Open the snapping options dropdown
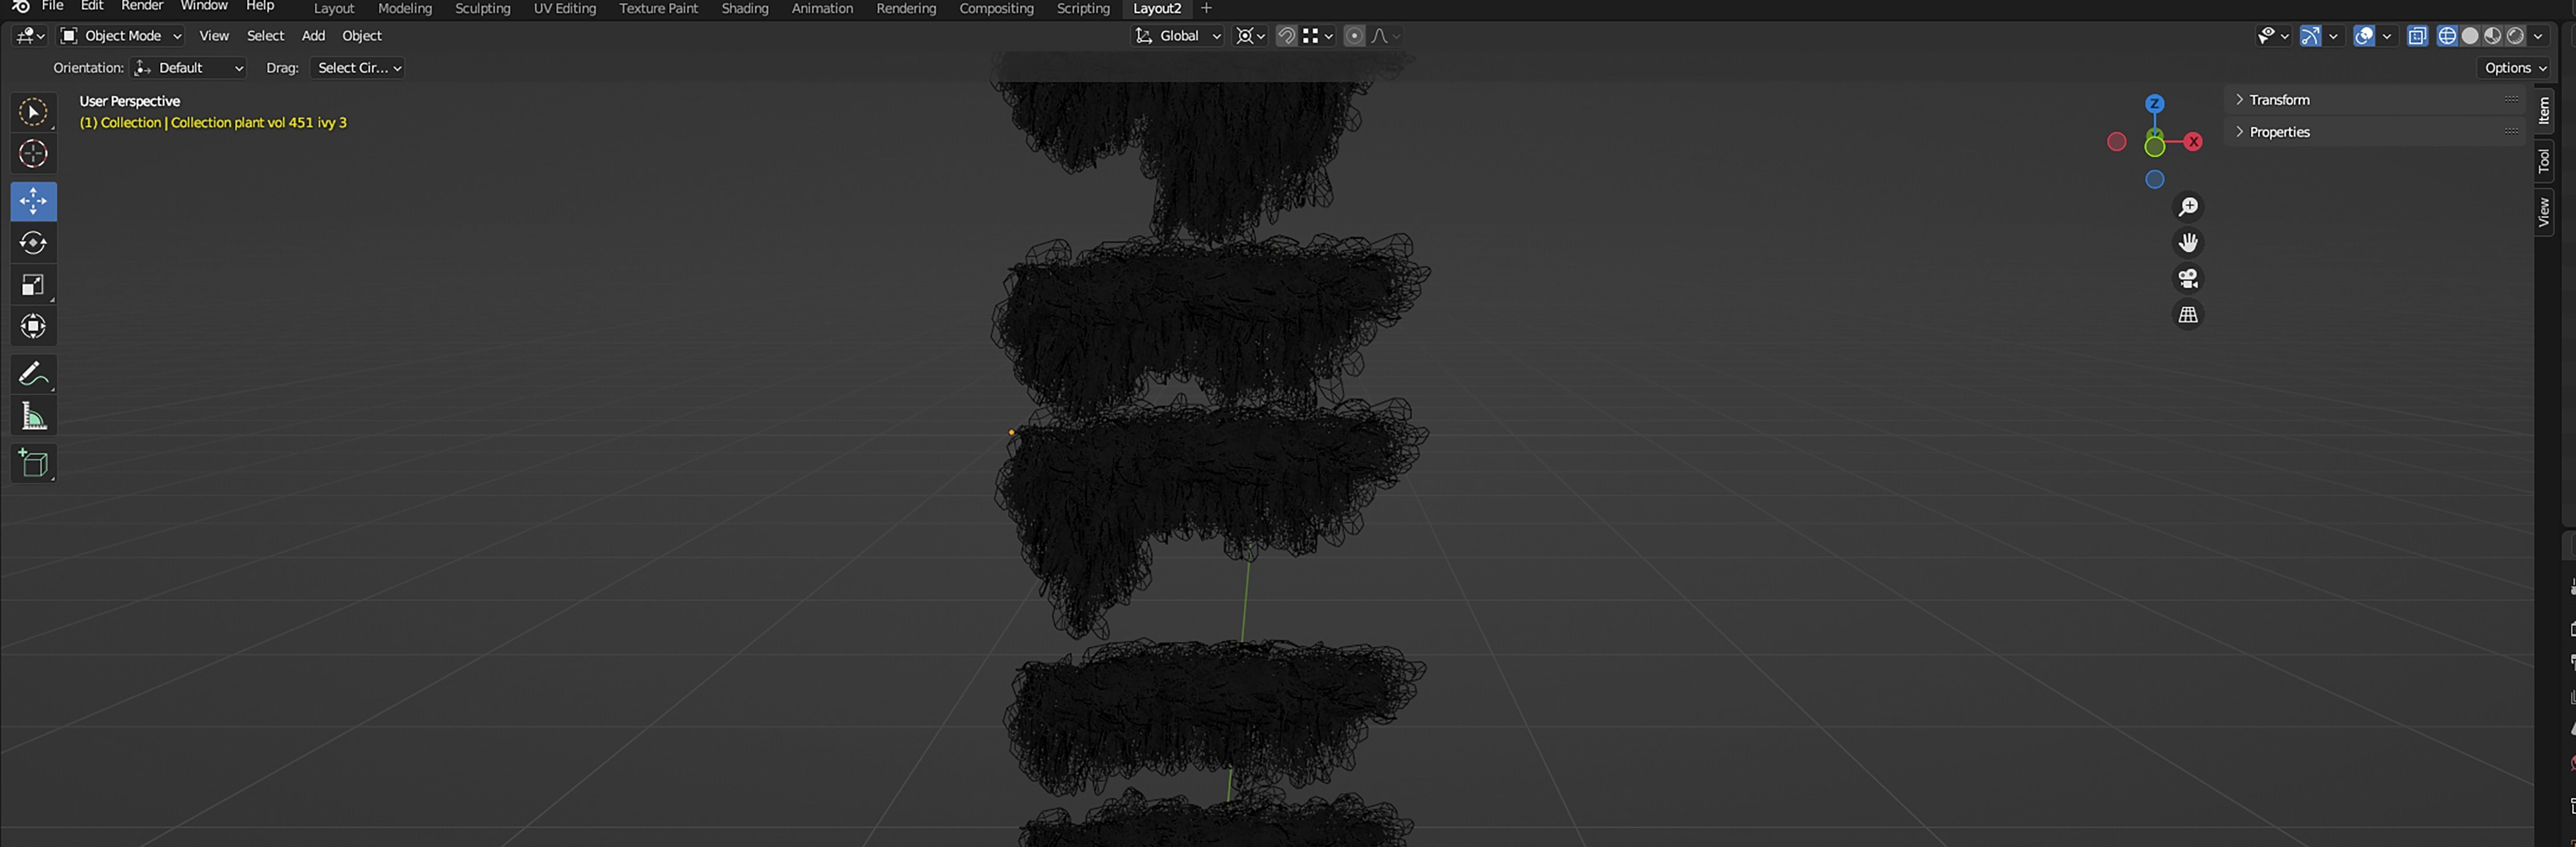2576x847 pixels. tap(1318, 36)
